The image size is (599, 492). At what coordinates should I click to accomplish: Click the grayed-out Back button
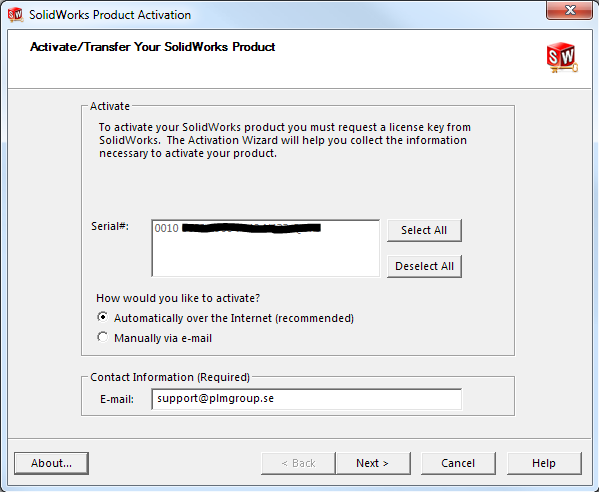298,463
